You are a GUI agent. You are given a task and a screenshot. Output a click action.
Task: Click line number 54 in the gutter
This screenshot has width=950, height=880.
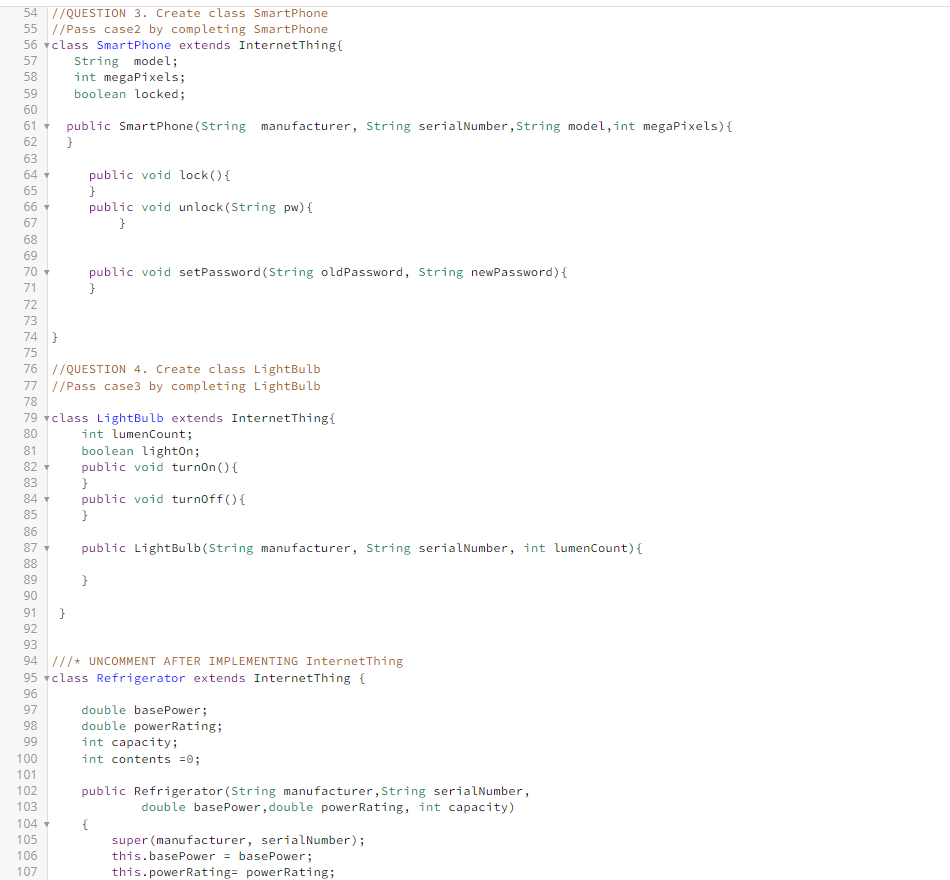tap(30, 13)
